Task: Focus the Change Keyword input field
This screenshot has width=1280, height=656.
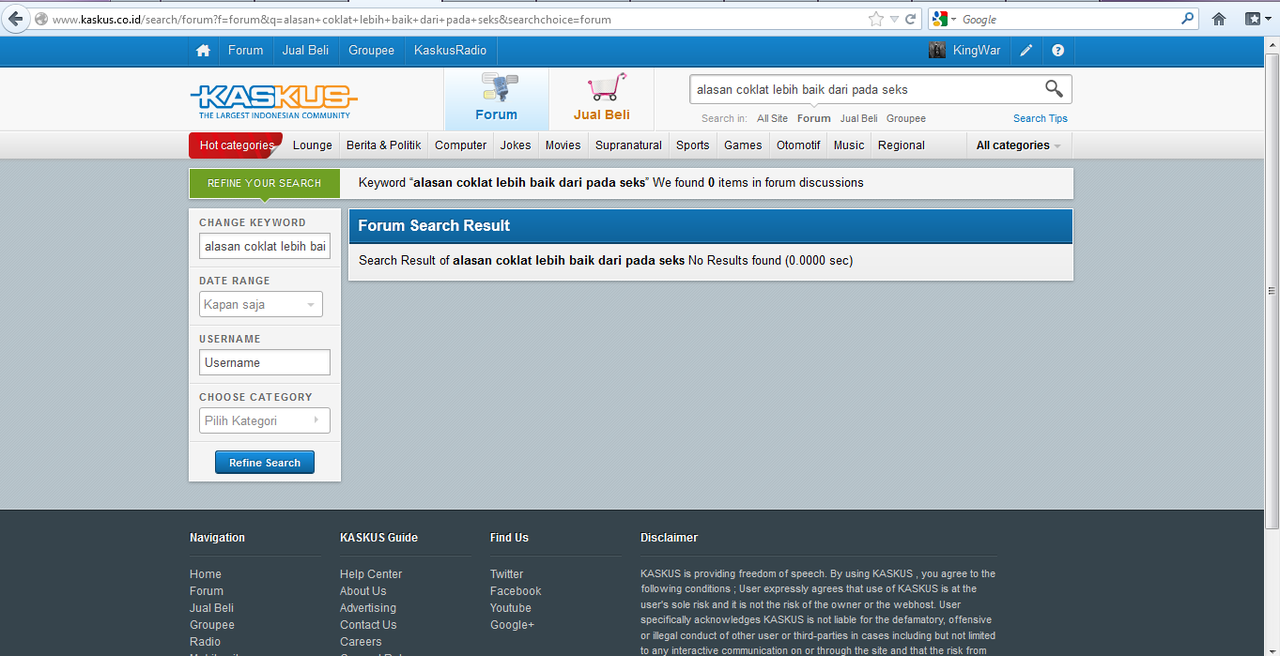Action: (x=264, y=246)
